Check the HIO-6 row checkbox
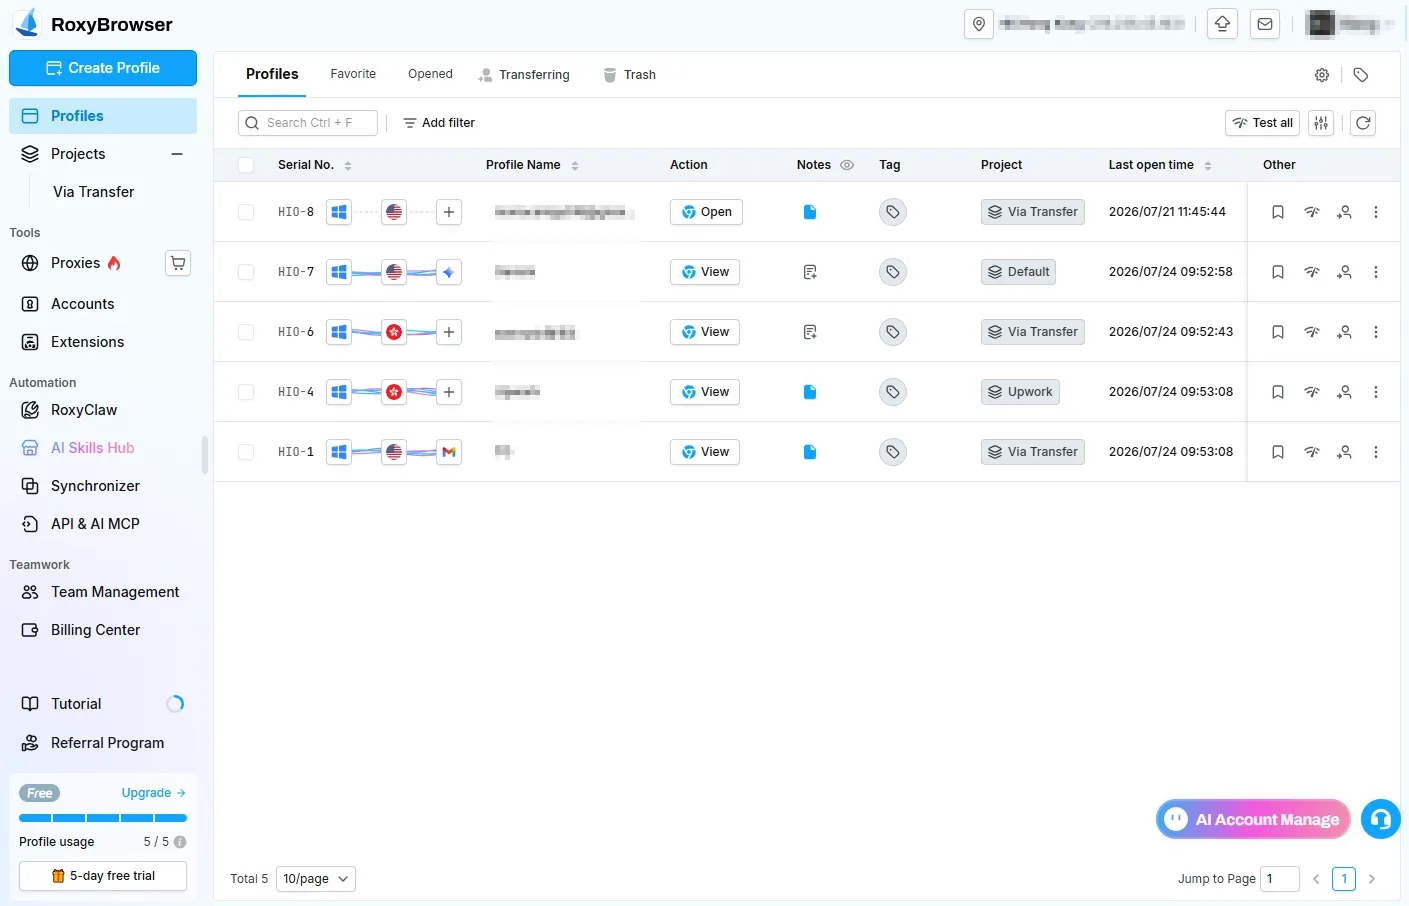The height and width of the screenshot is (906, 1409). pyautogui.click(x=246, y=332)
